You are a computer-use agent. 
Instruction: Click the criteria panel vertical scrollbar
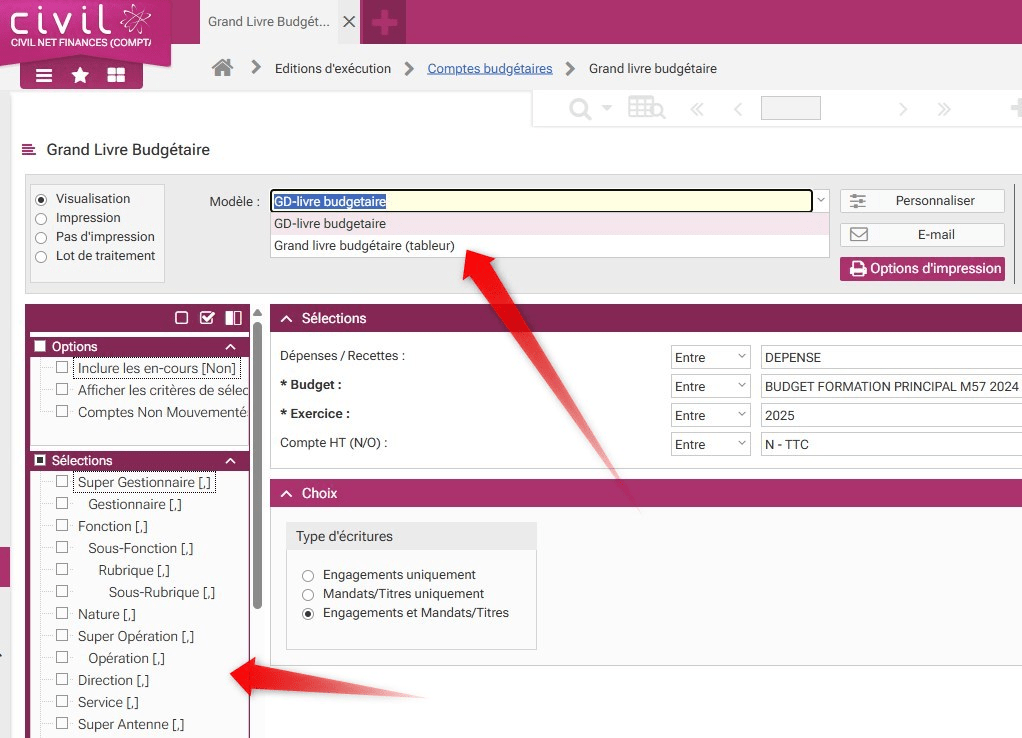click(x=257, y=460)
